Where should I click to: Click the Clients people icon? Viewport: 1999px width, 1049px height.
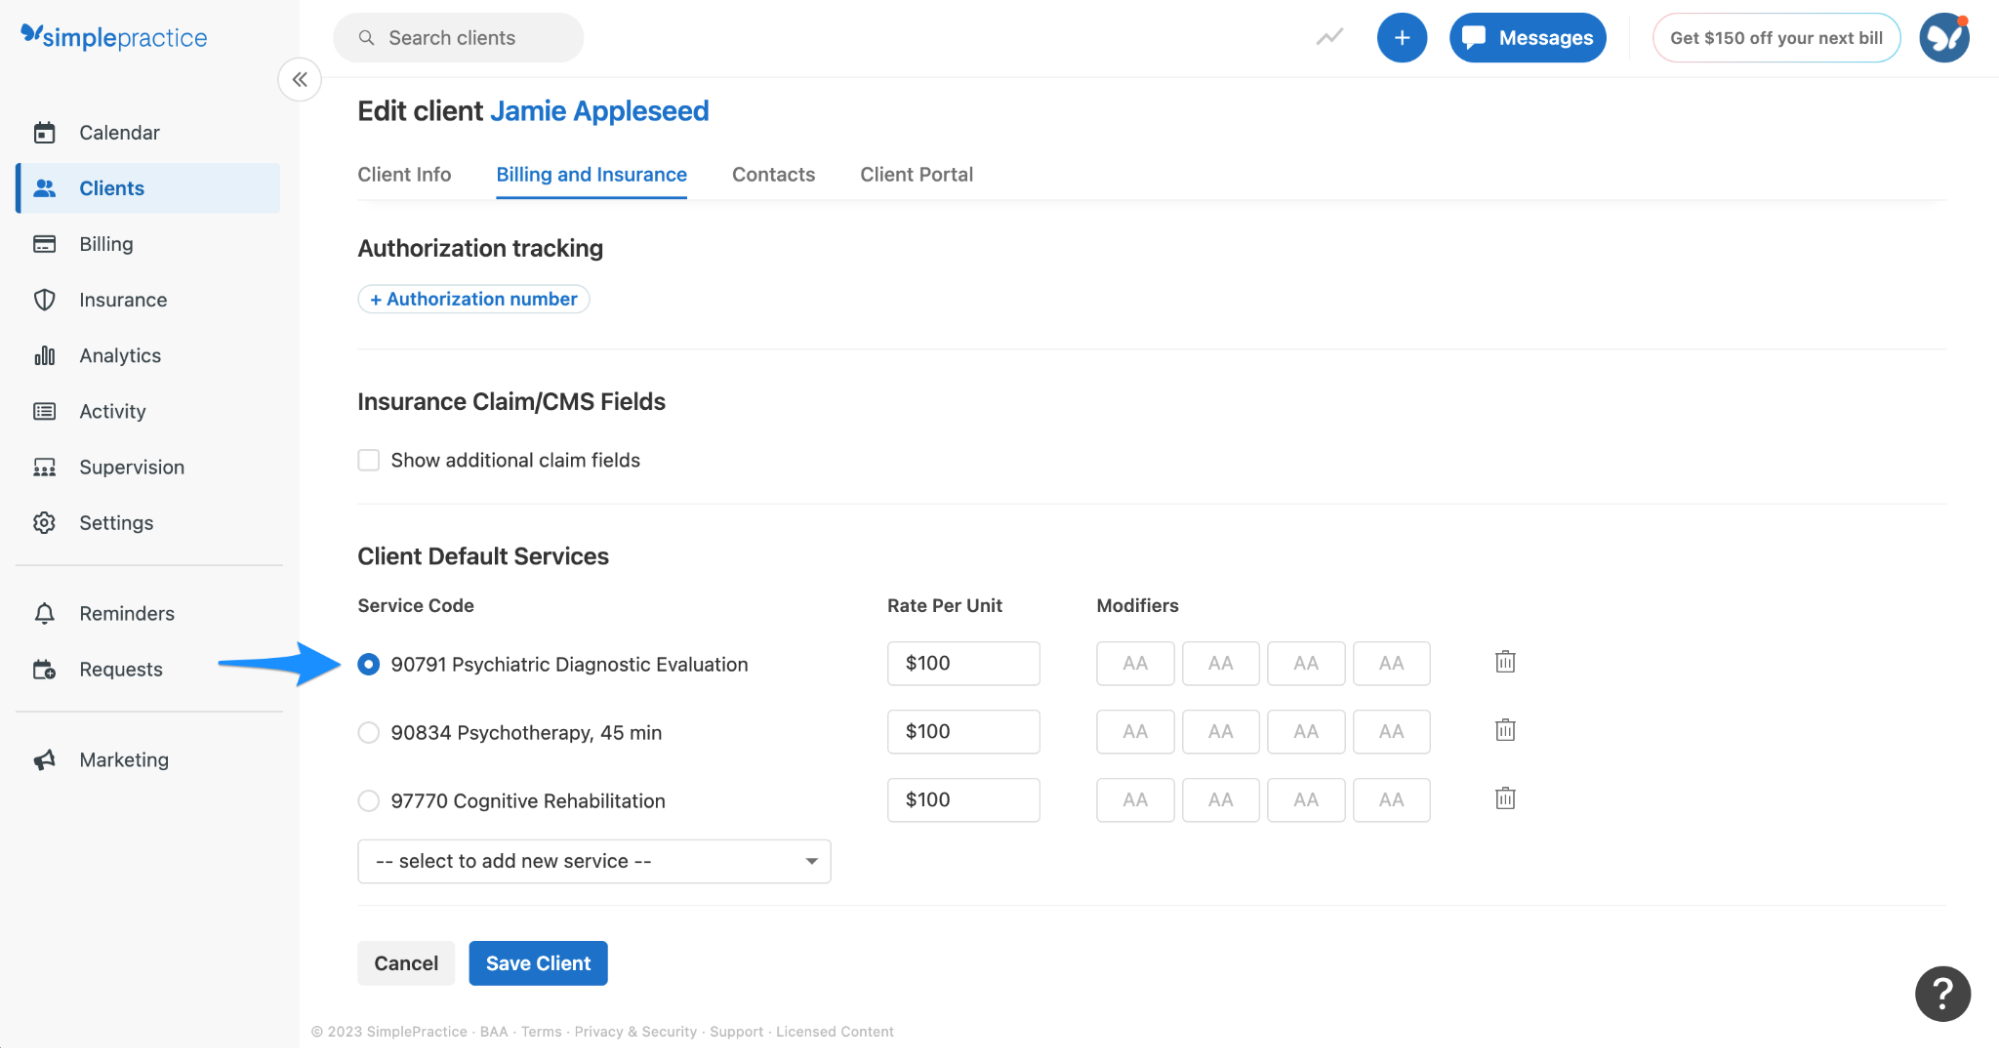coord(44,188)
